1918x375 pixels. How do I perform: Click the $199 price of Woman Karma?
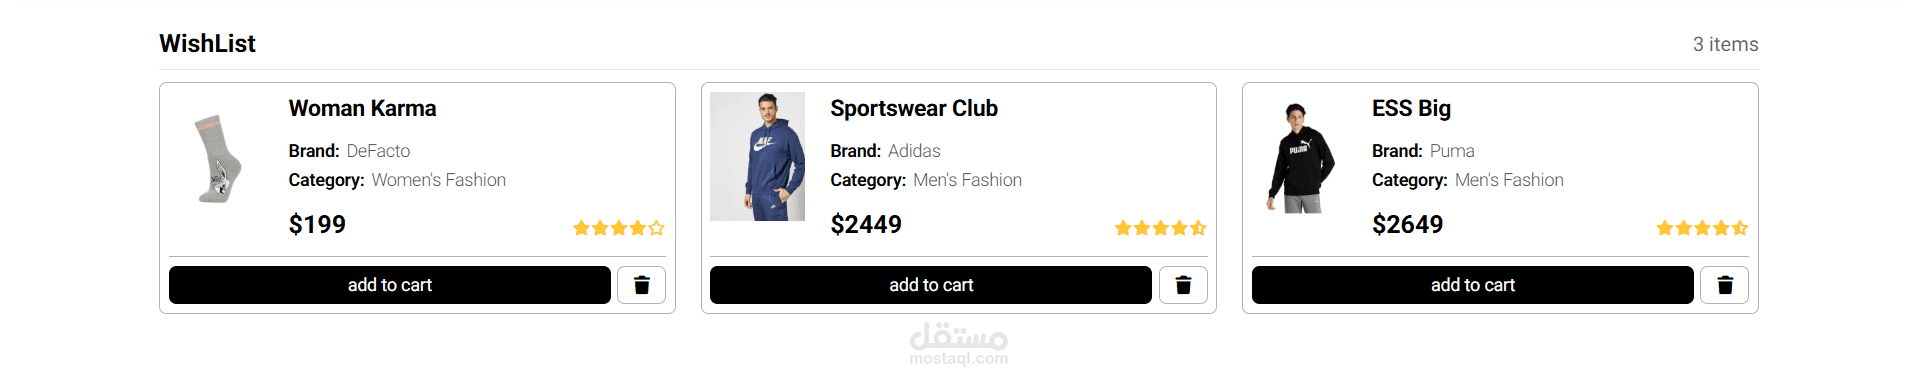(317, 224)
